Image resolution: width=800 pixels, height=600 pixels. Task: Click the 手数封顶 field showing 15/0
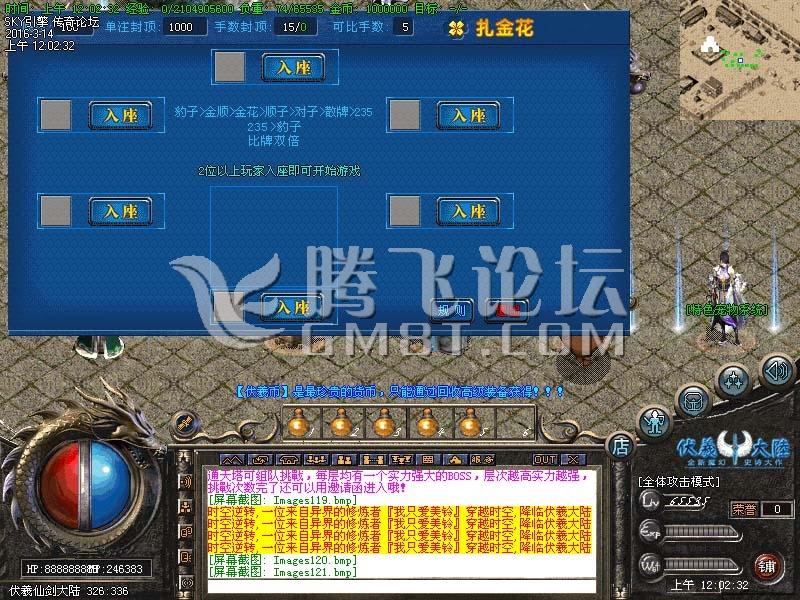pos(295,27)
